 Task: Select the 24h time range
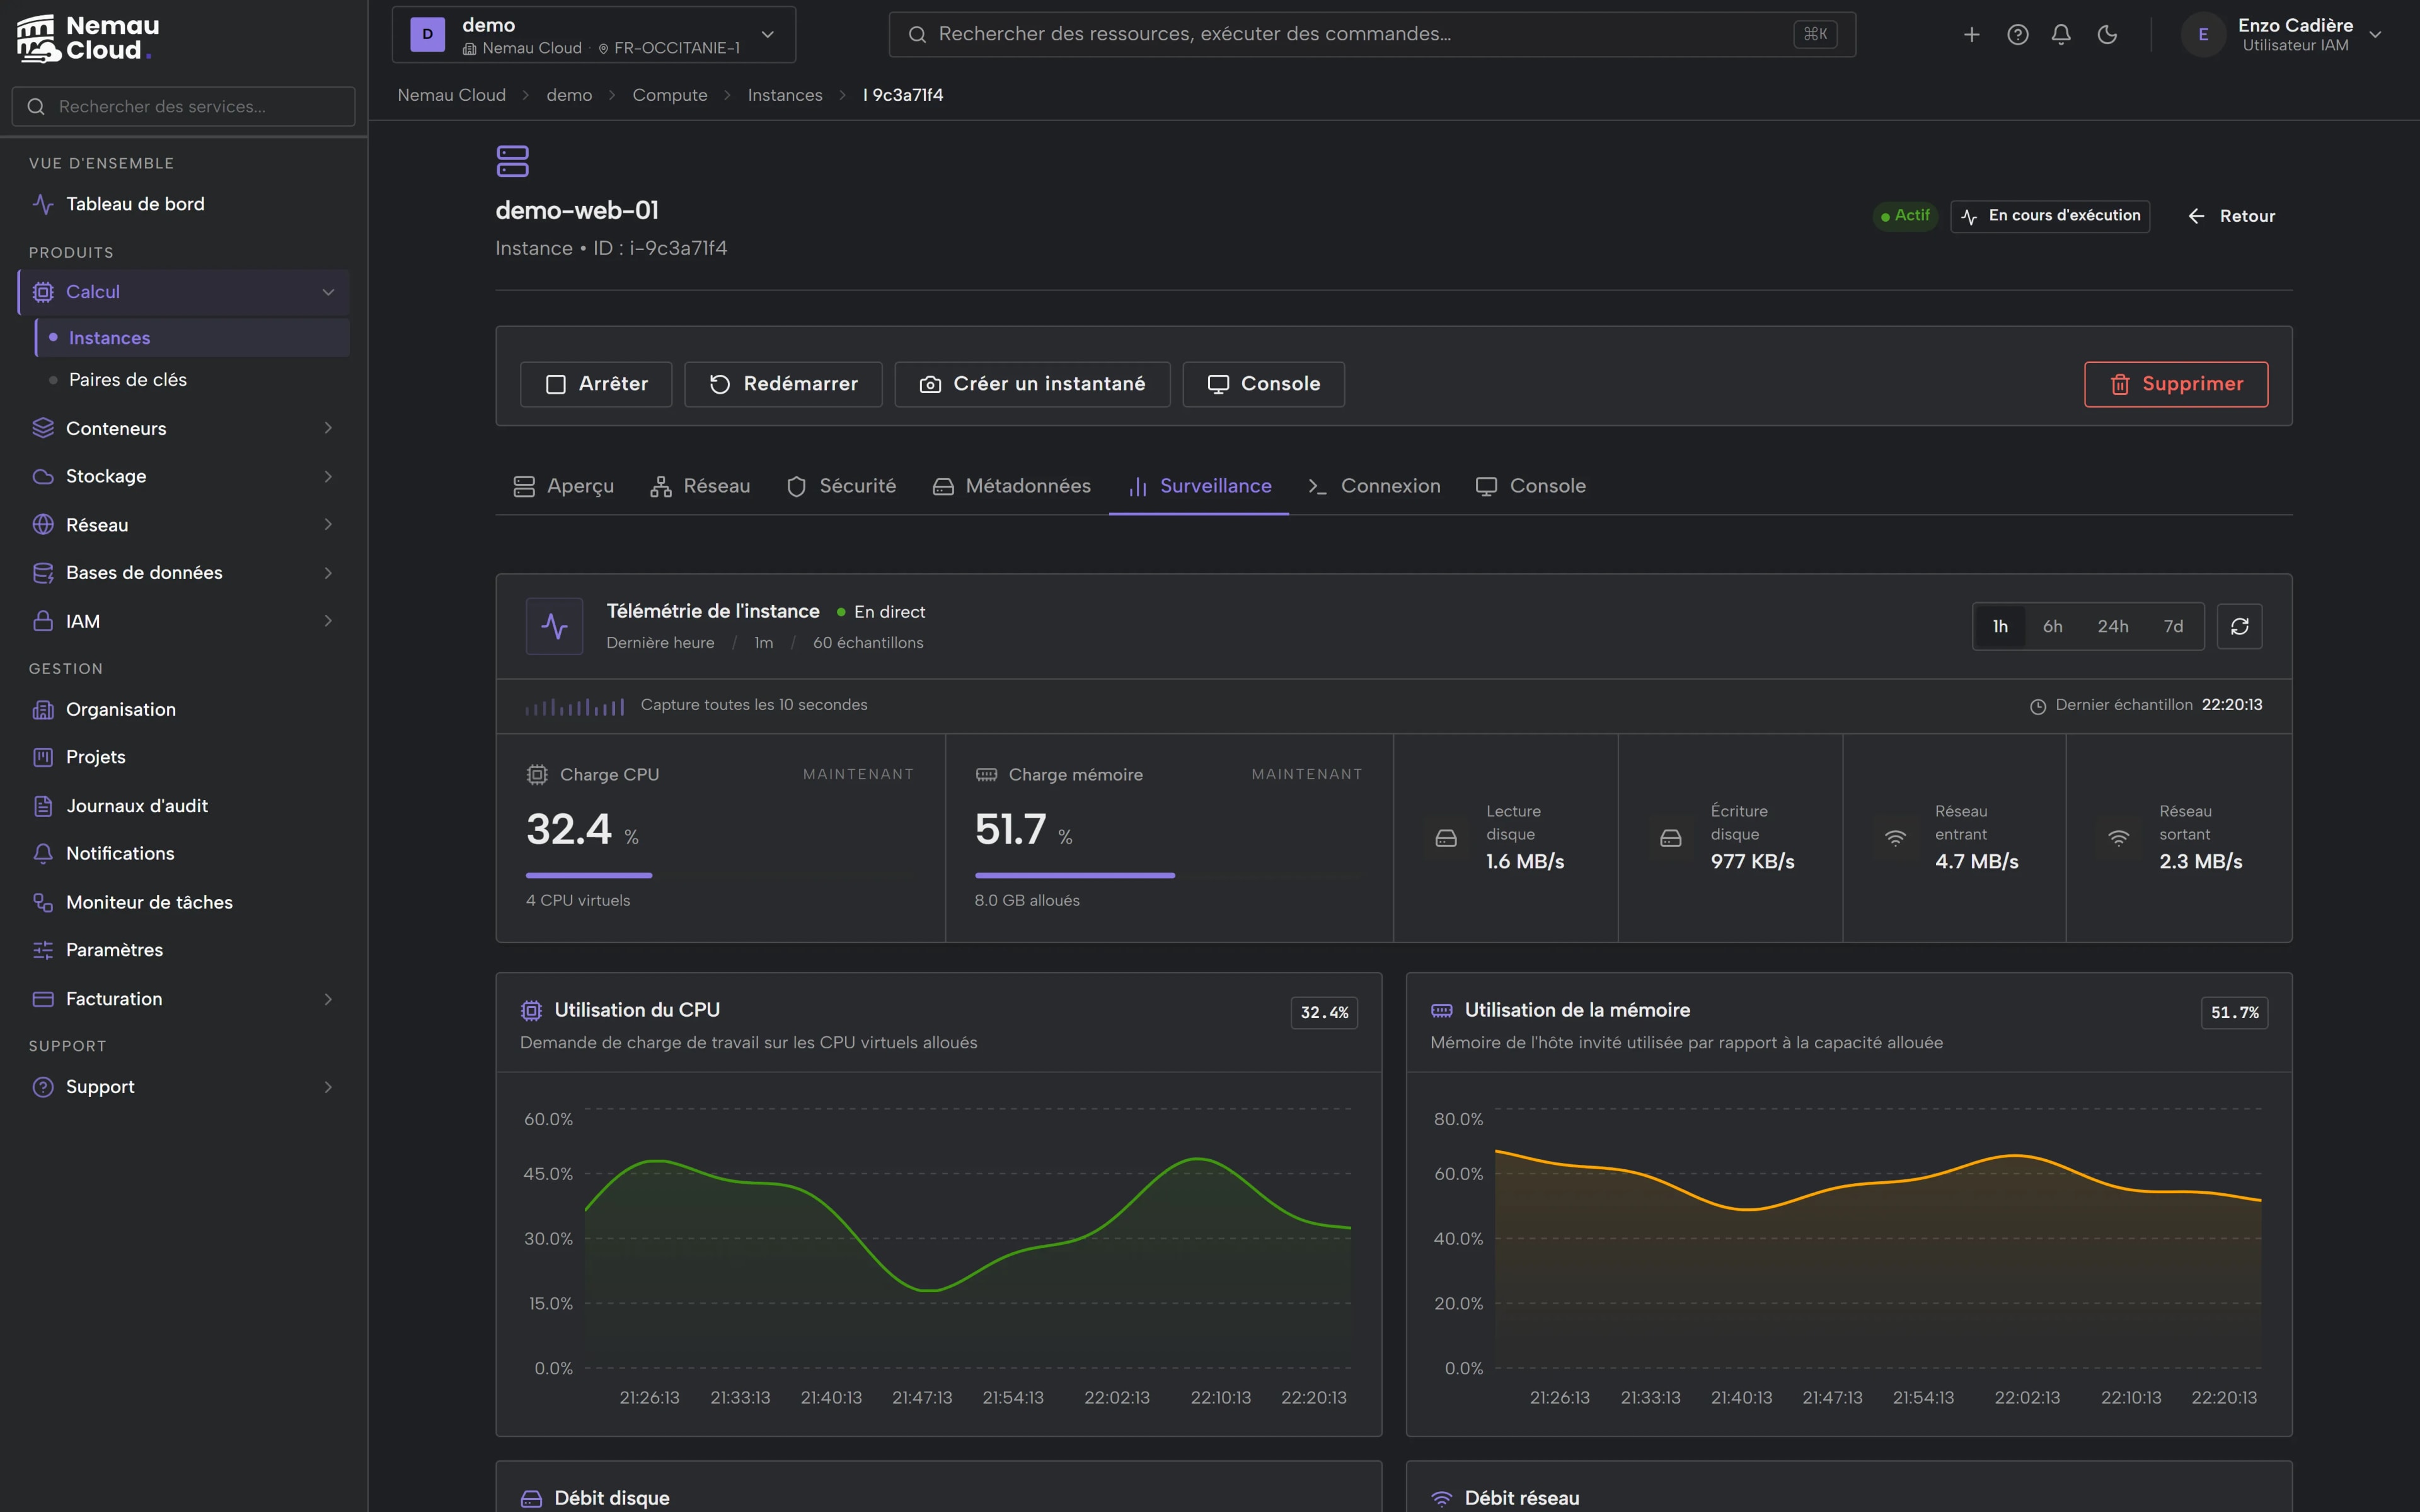2112,626
